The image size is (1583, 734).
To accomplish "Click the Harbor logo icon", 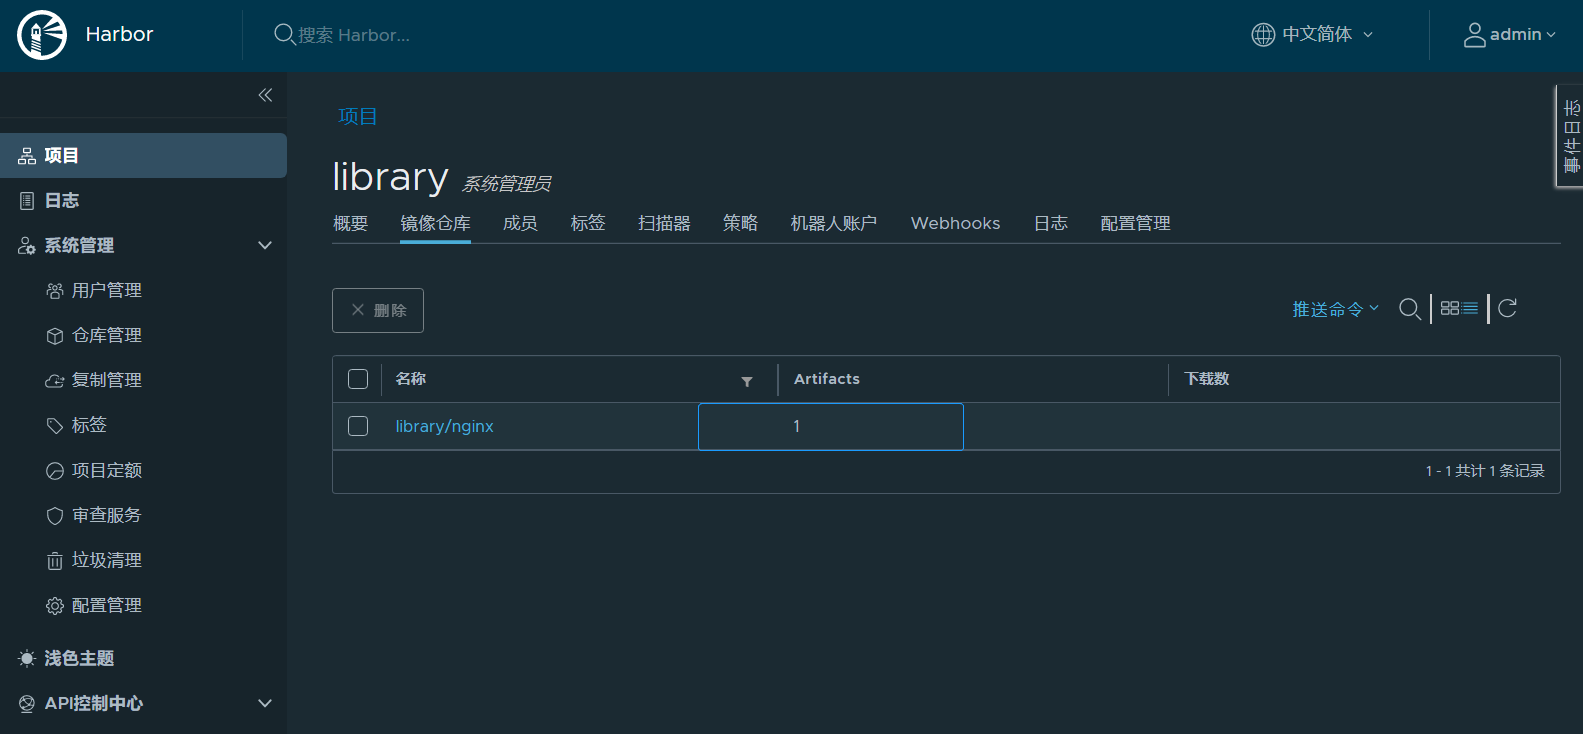I will click(x=42, y=35).
